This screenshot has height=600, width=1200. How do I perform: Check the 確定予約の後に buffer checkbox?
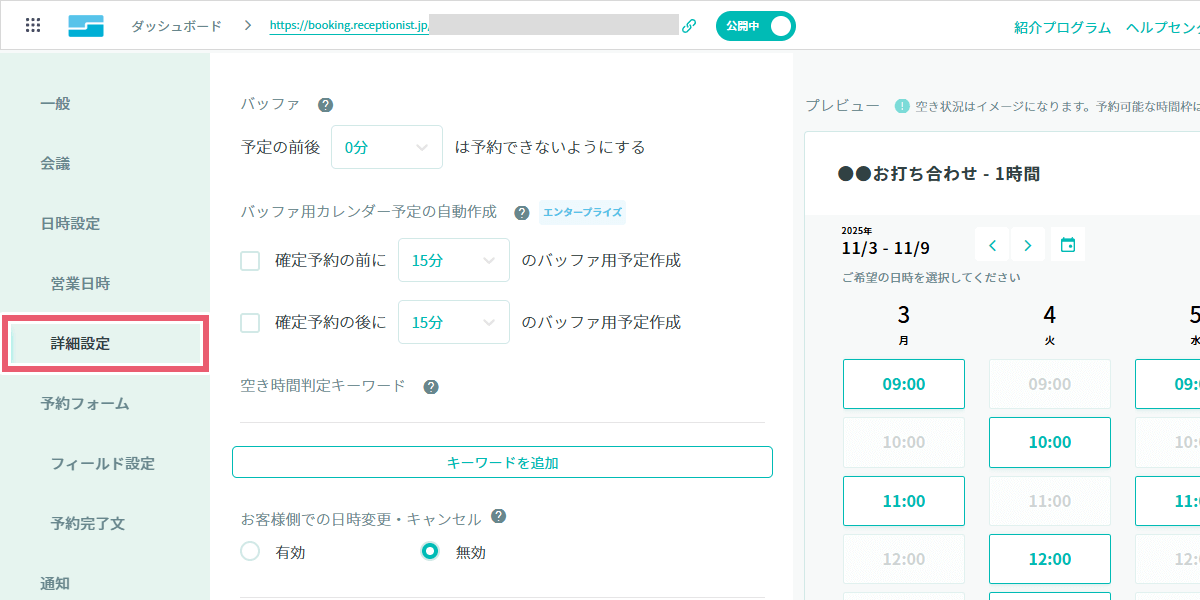click(250, 322)
